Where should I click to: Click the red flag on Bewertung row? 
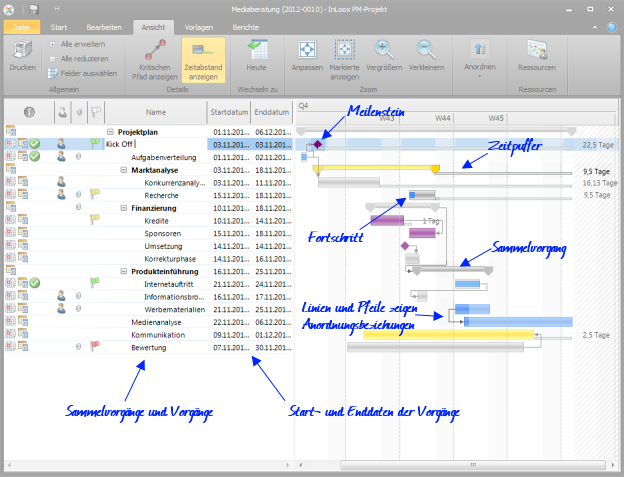coord(95,346)
